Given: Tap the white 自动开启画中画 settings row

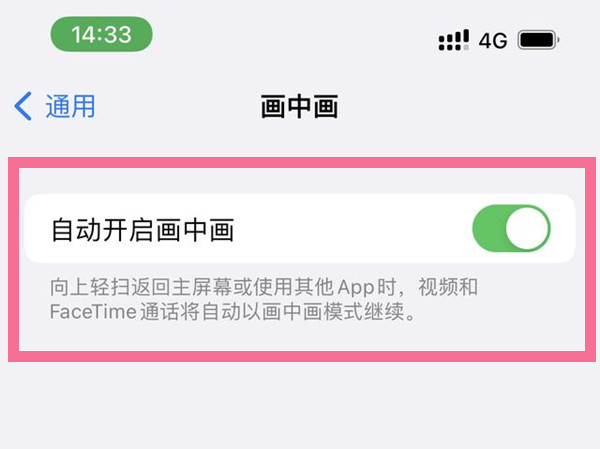Looking at the screenshot, I should pyautogui.click(x=300, y=229).
